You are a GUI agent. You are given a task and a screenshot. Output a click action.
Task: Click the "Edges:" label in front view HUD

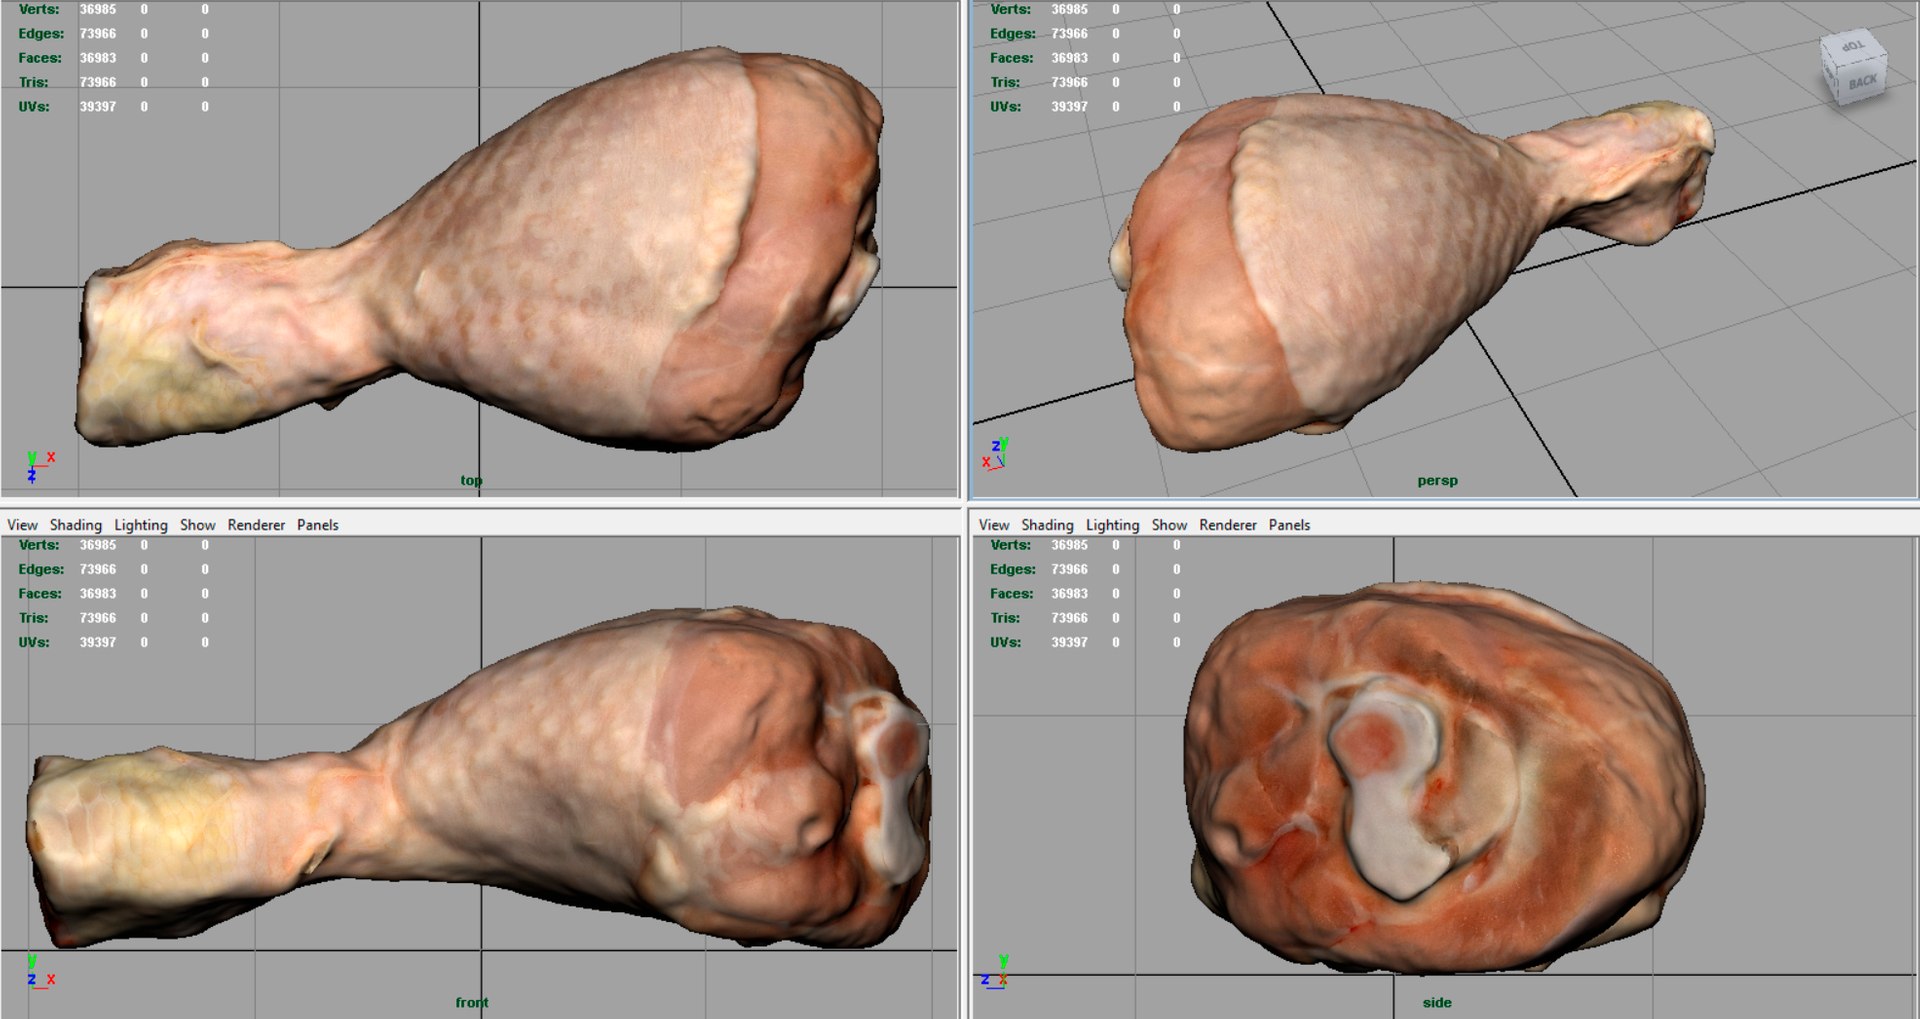pos(41,569)
